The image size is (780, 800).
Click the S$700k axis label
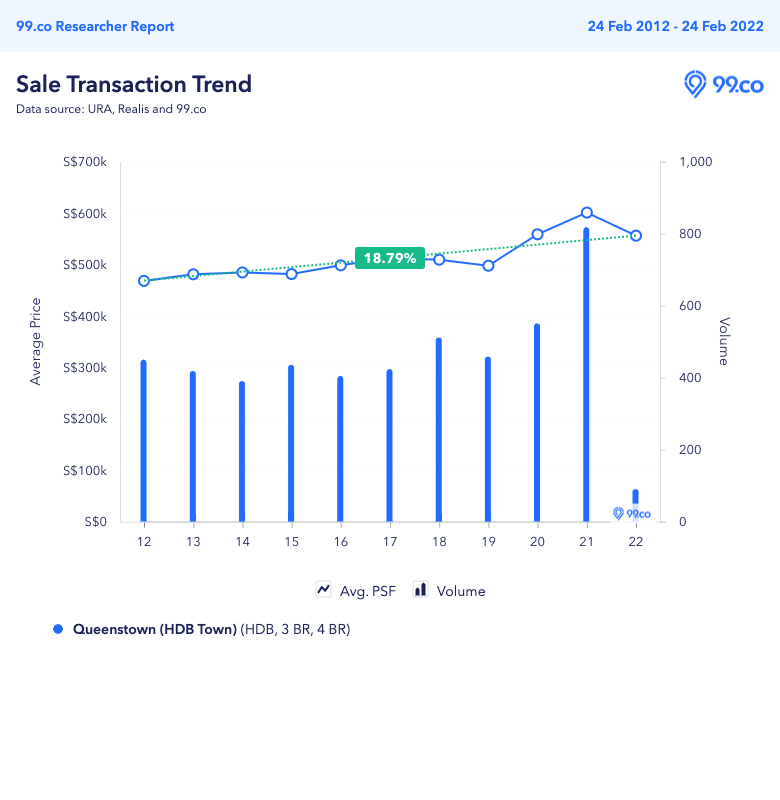(85, 162)
